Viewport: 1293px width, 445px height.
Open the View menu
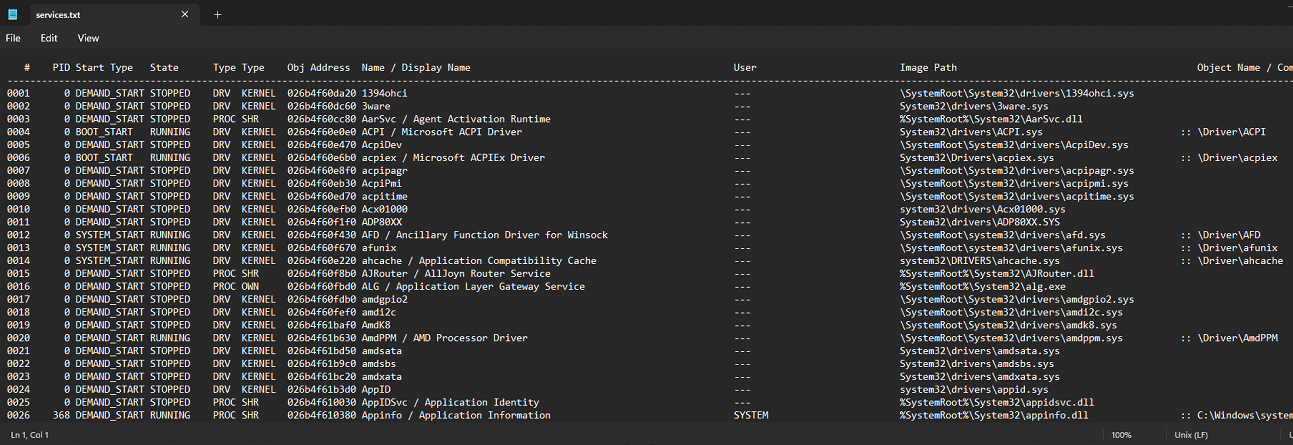click(x=88, y=38)
